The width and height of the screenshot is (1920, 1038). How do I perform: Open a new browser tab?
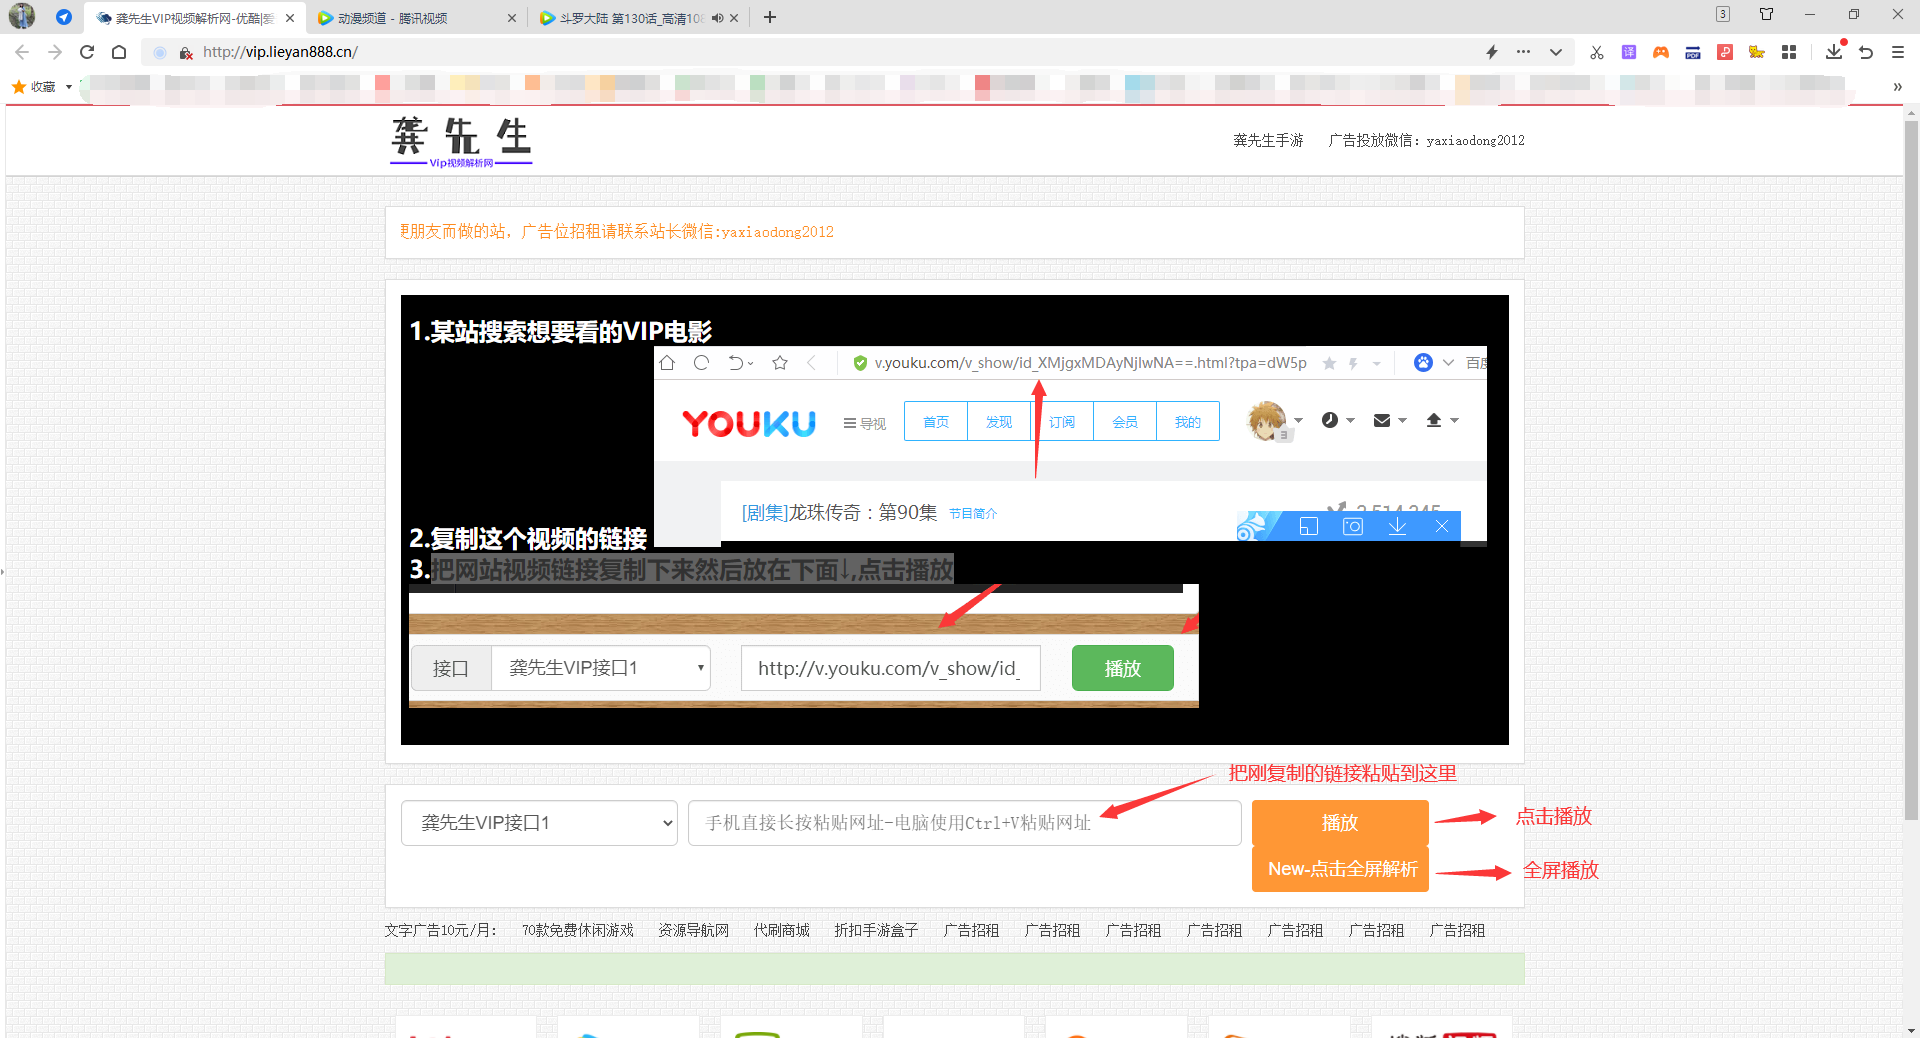tap(770, 17)
